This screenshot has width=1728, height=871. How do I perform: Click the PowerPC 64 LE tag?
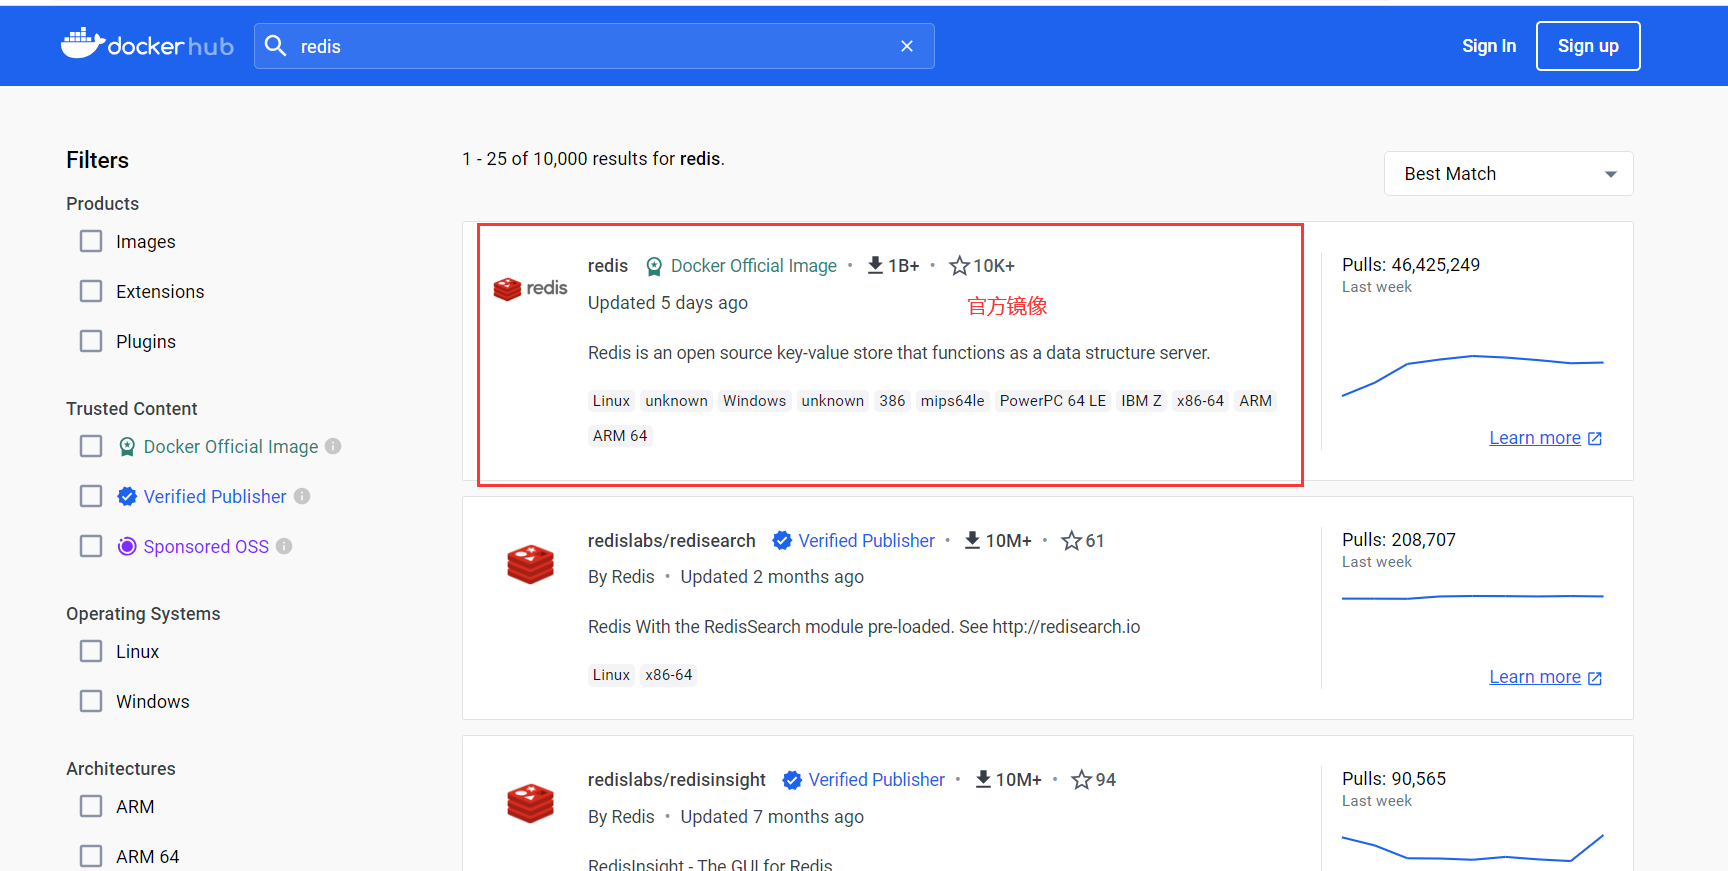tap(1053, 401)
